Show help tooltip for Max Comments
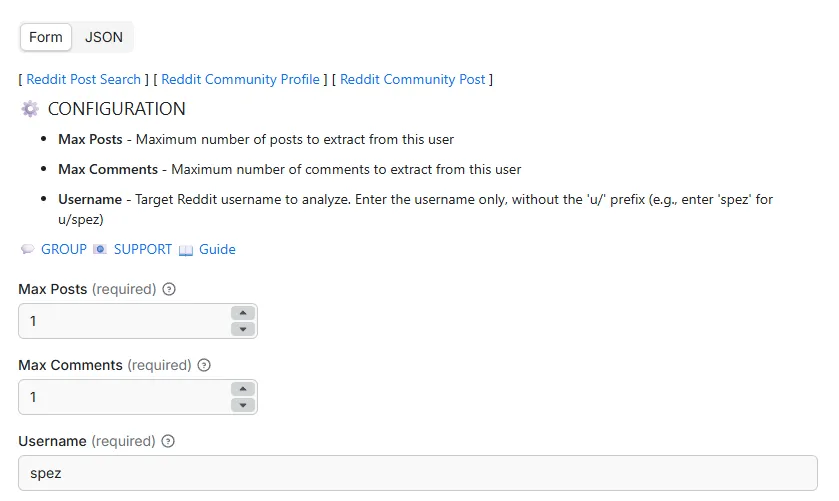Screen dimensions: 839x501 coord(204,365)
